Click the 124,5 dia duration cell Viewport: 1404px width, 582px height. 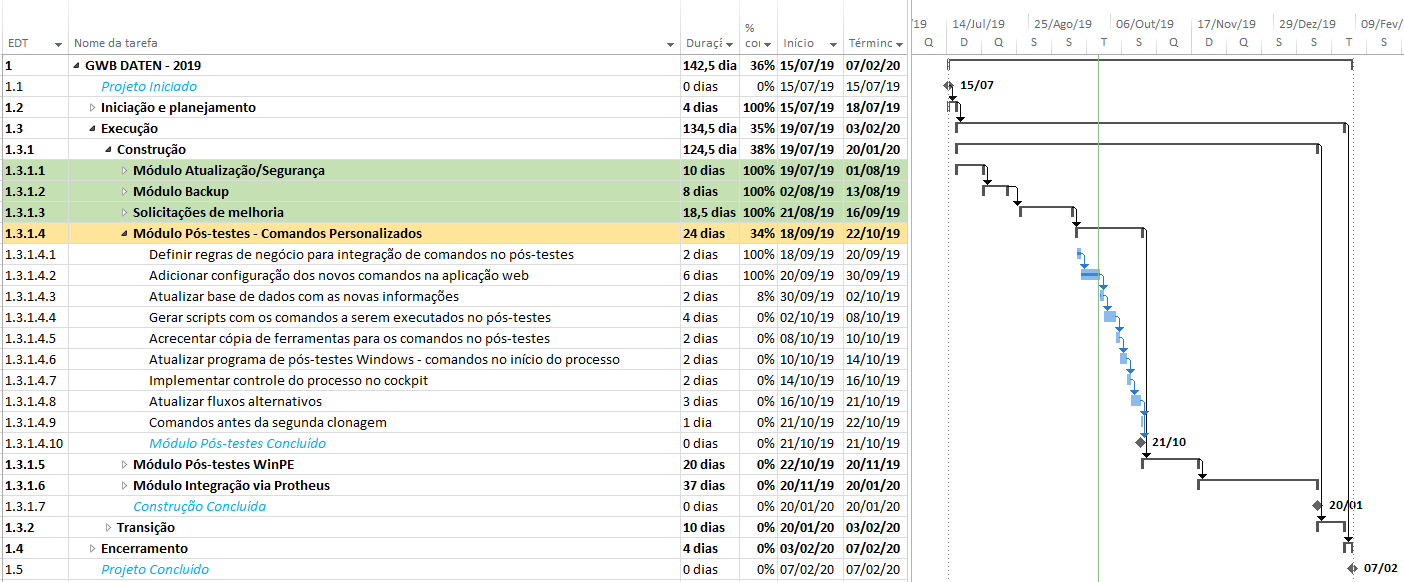(x=710, y=150)
